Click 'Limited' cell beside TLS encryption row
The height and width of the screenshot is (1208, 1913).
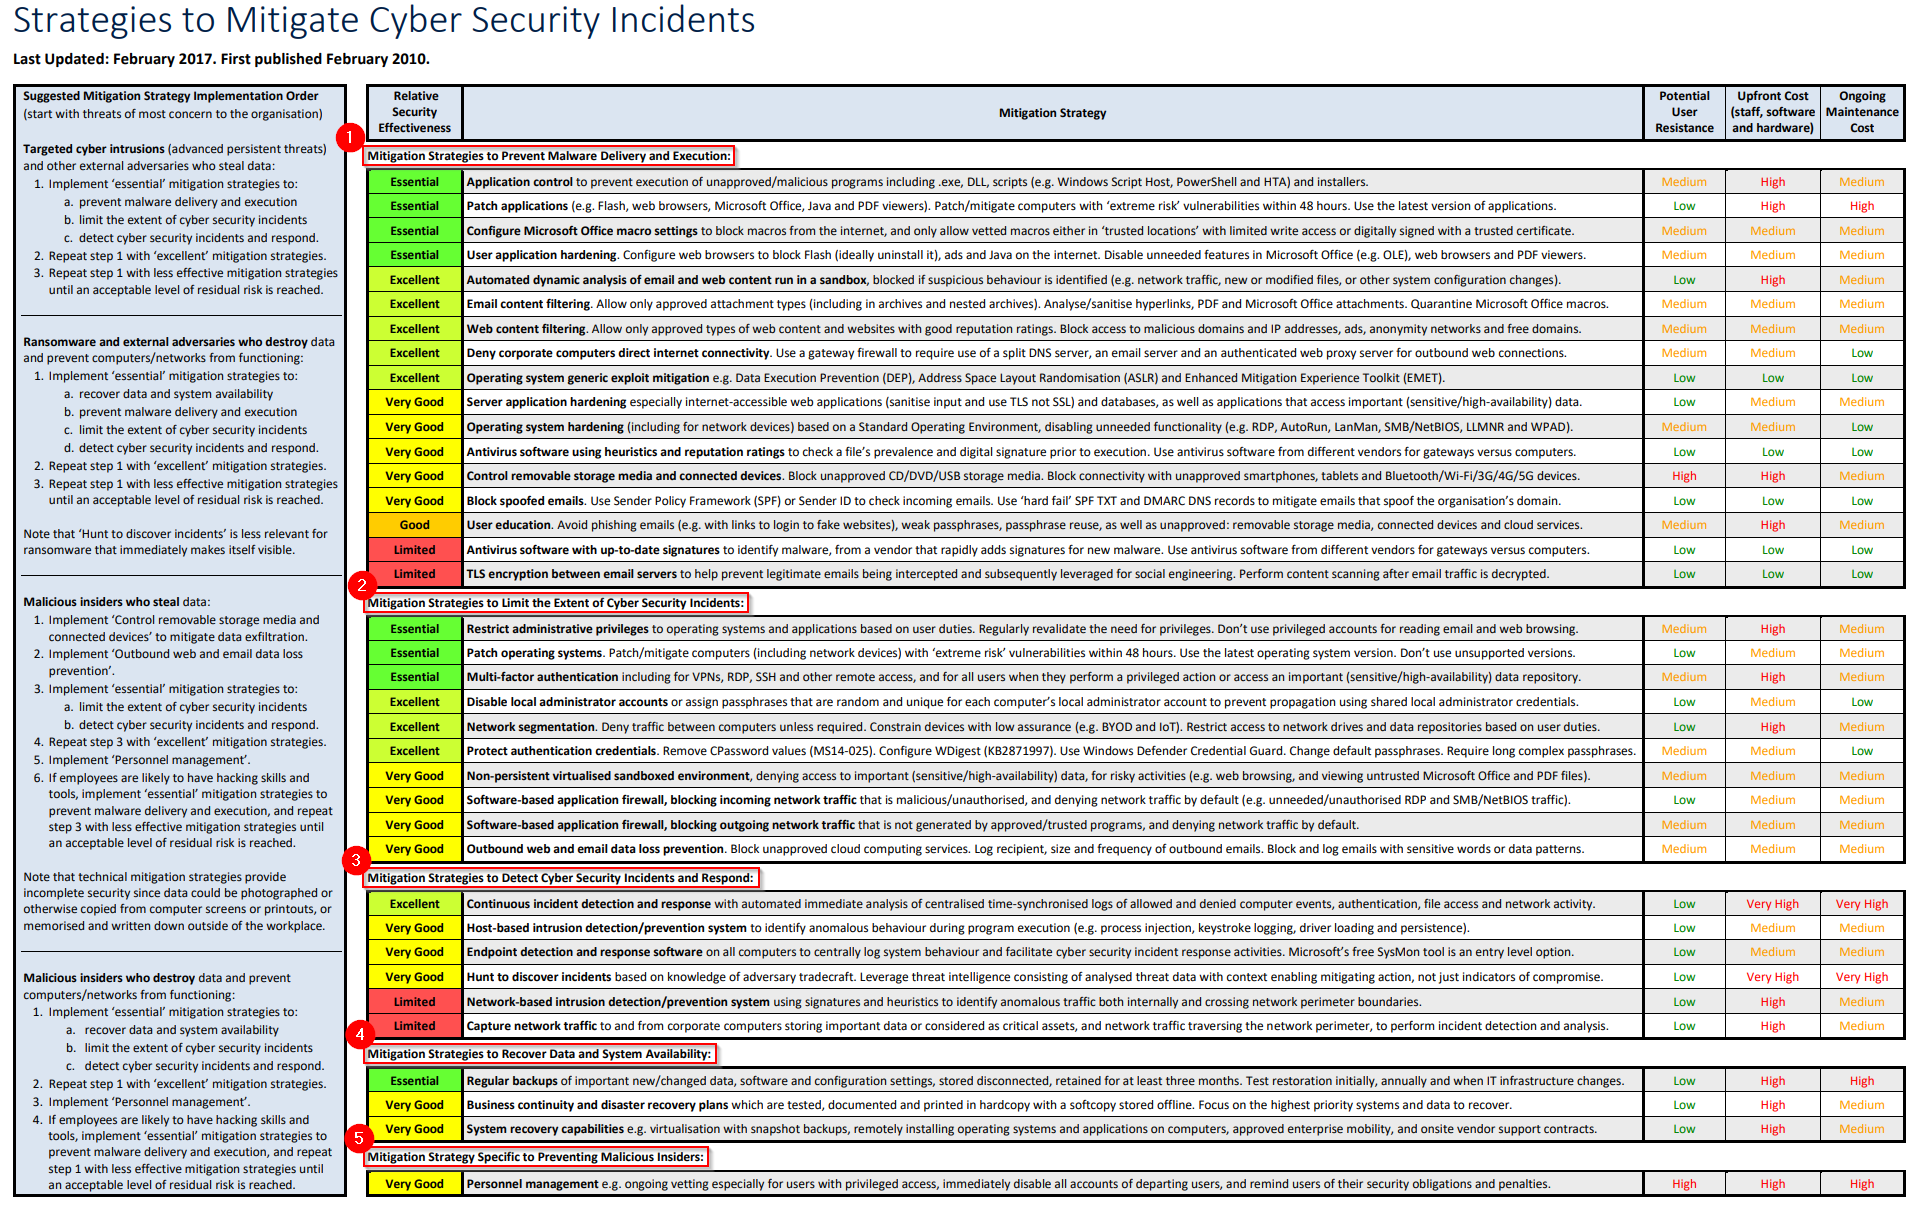click(x=415, y=574)
